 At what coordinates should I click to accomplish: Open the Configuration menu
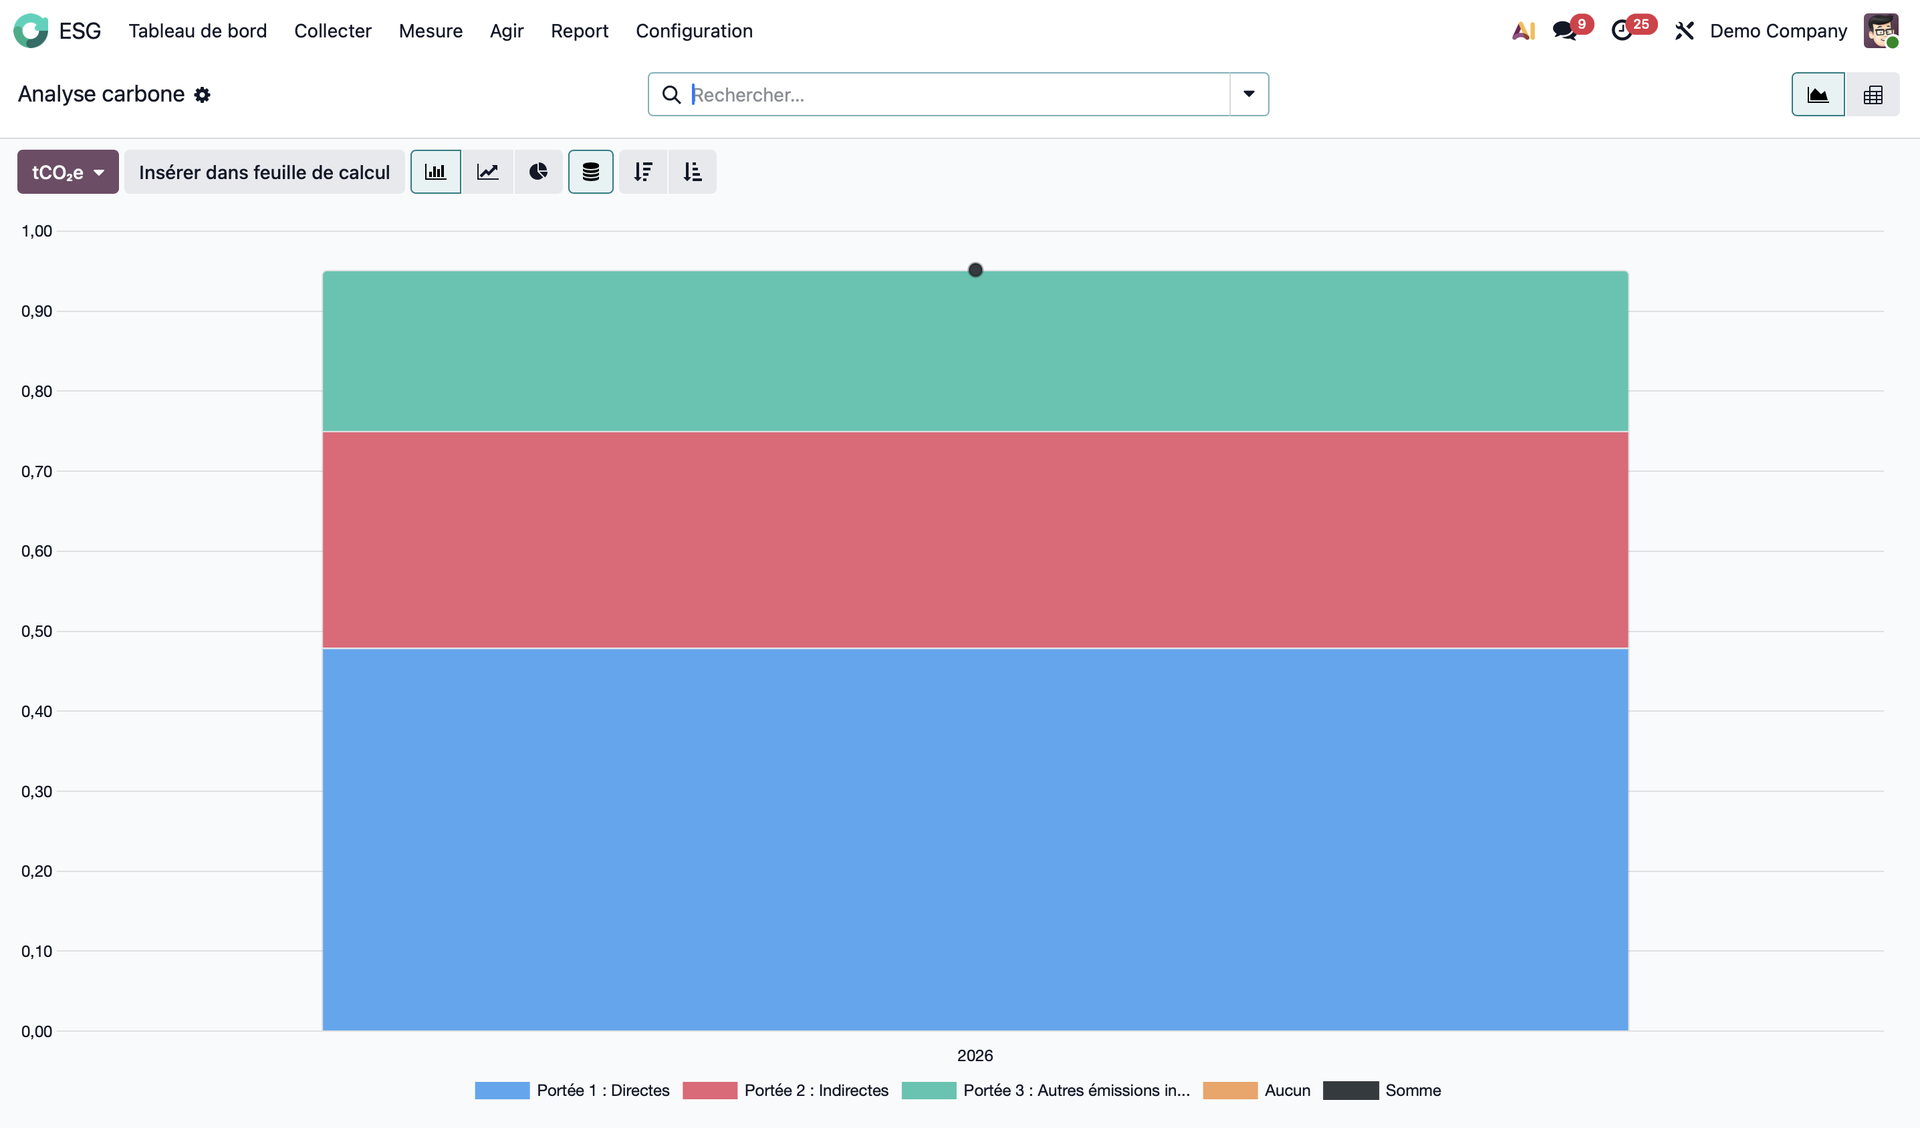[x=694, y=31]
